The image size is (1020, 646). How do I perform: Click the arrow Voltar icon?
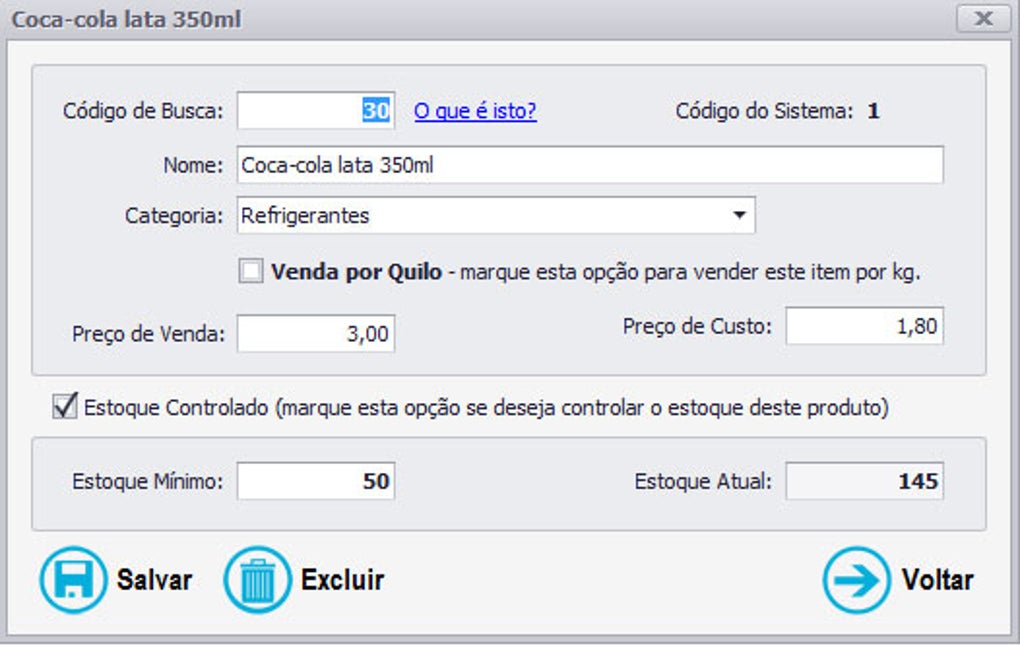856,580
